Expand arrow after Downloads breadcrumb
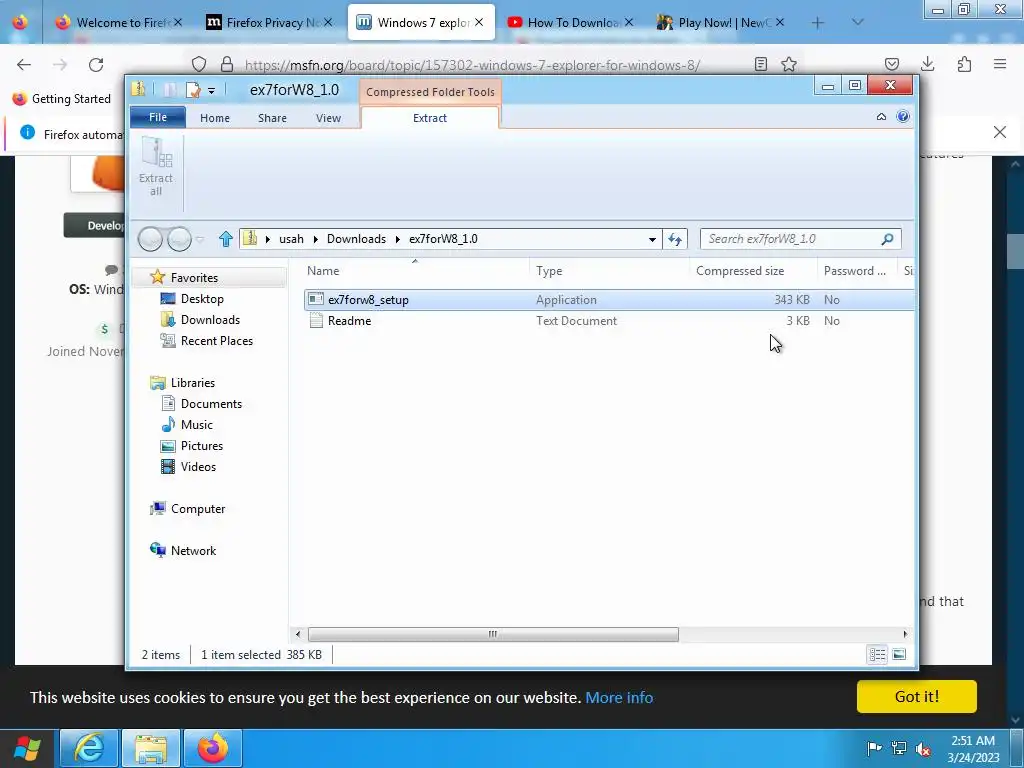 397,240
